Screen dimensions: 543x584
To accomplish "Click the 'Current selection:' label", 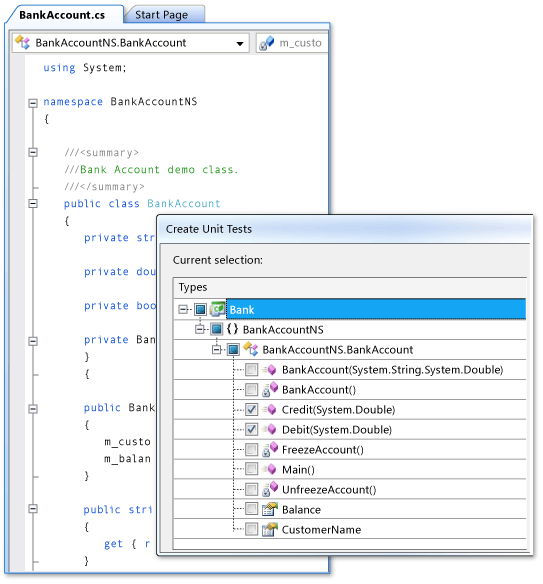I will click(217, 260).
